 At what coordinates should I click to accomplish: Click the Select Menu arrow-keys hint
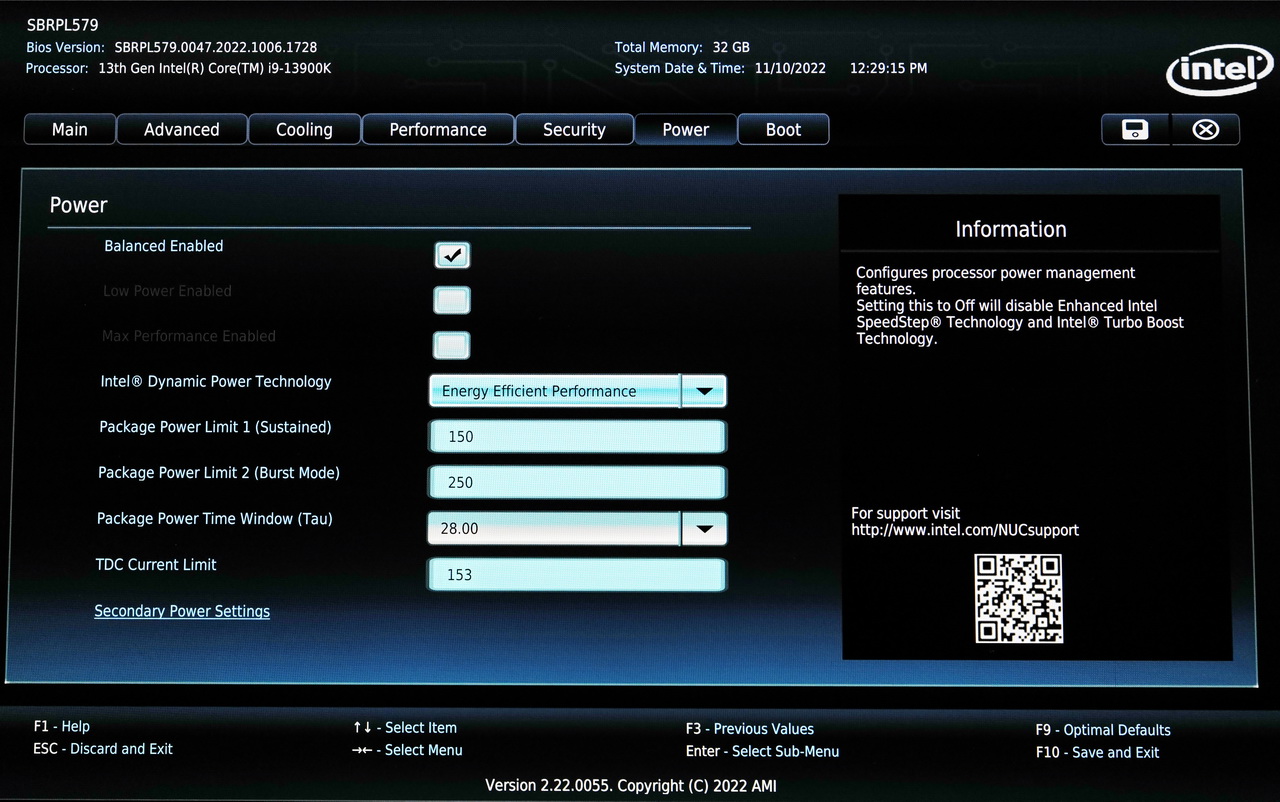tap(407, 750)
